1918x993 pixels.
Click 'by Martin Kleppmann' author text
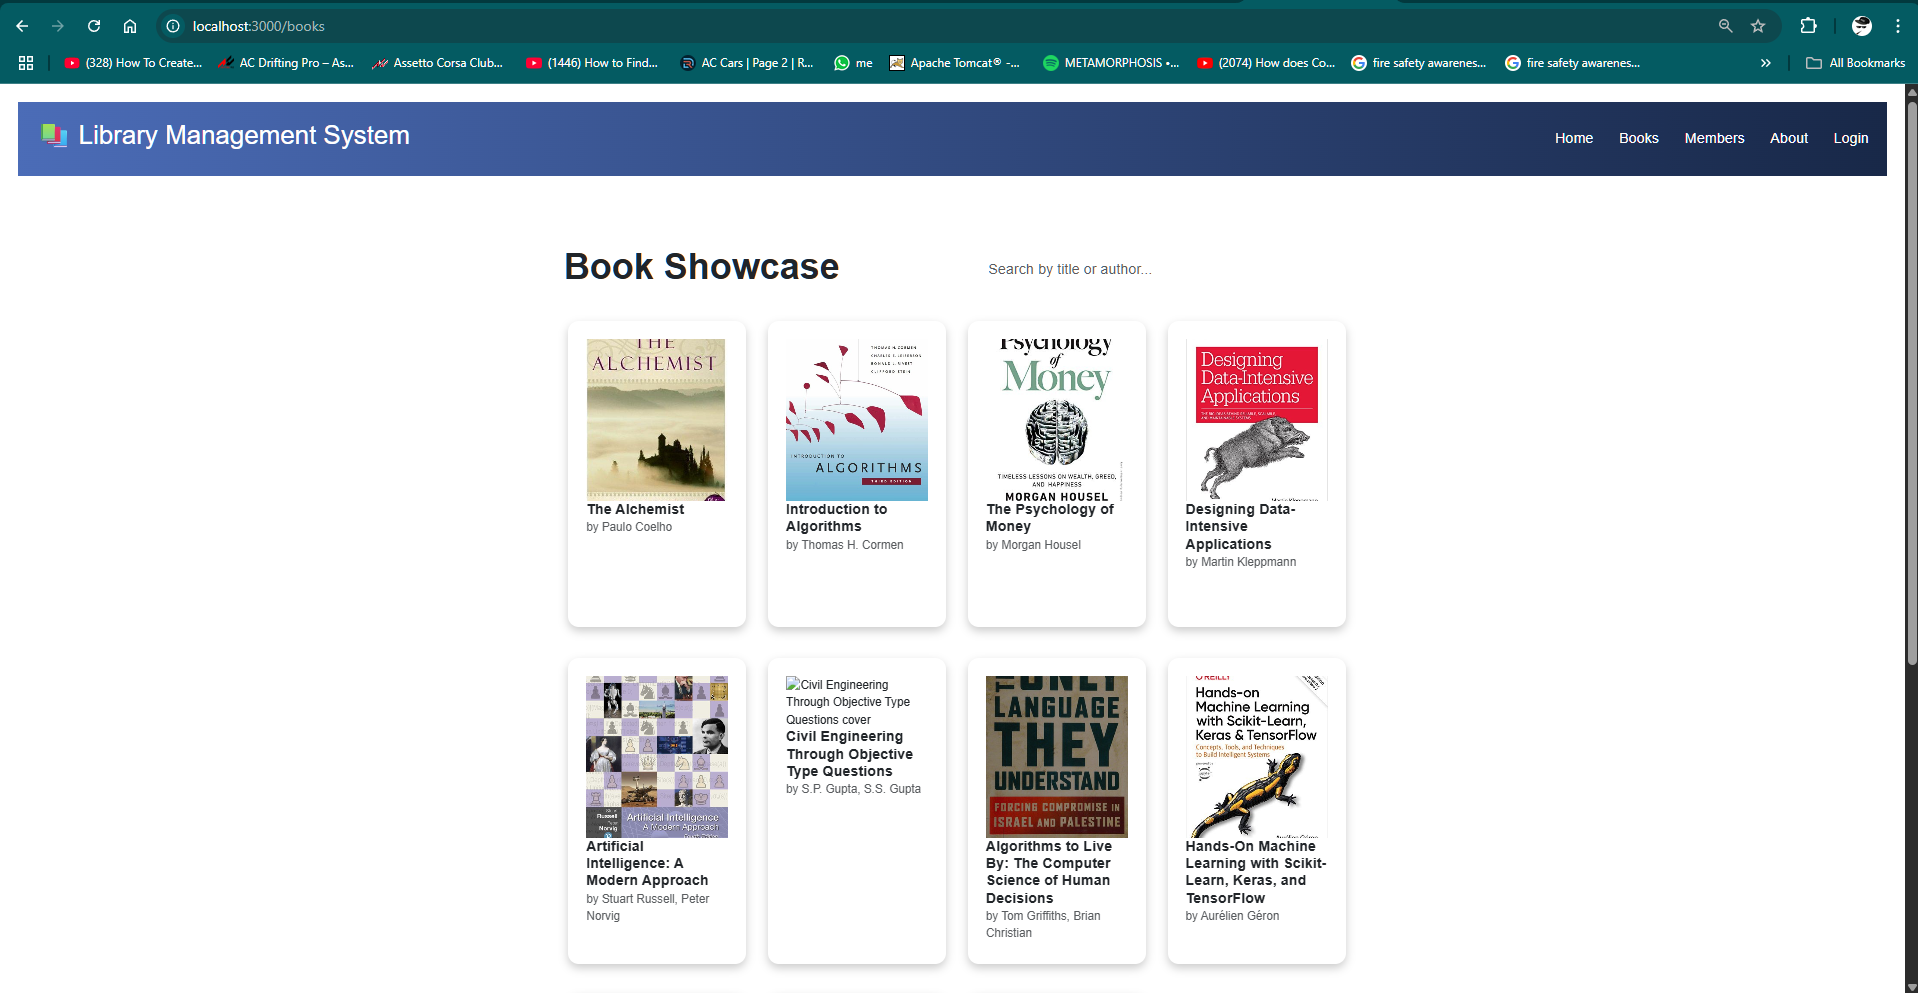click(1241, 562)
